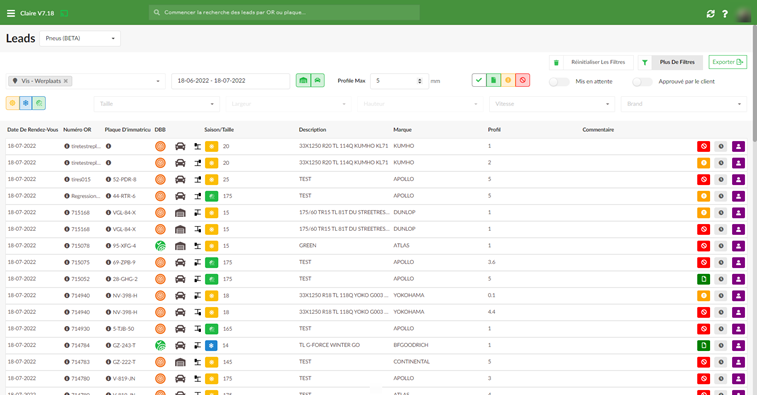The width and height of the screenshot is (757, 395).
Task: Click the Exporter button
Action: [x=728, y=62]
